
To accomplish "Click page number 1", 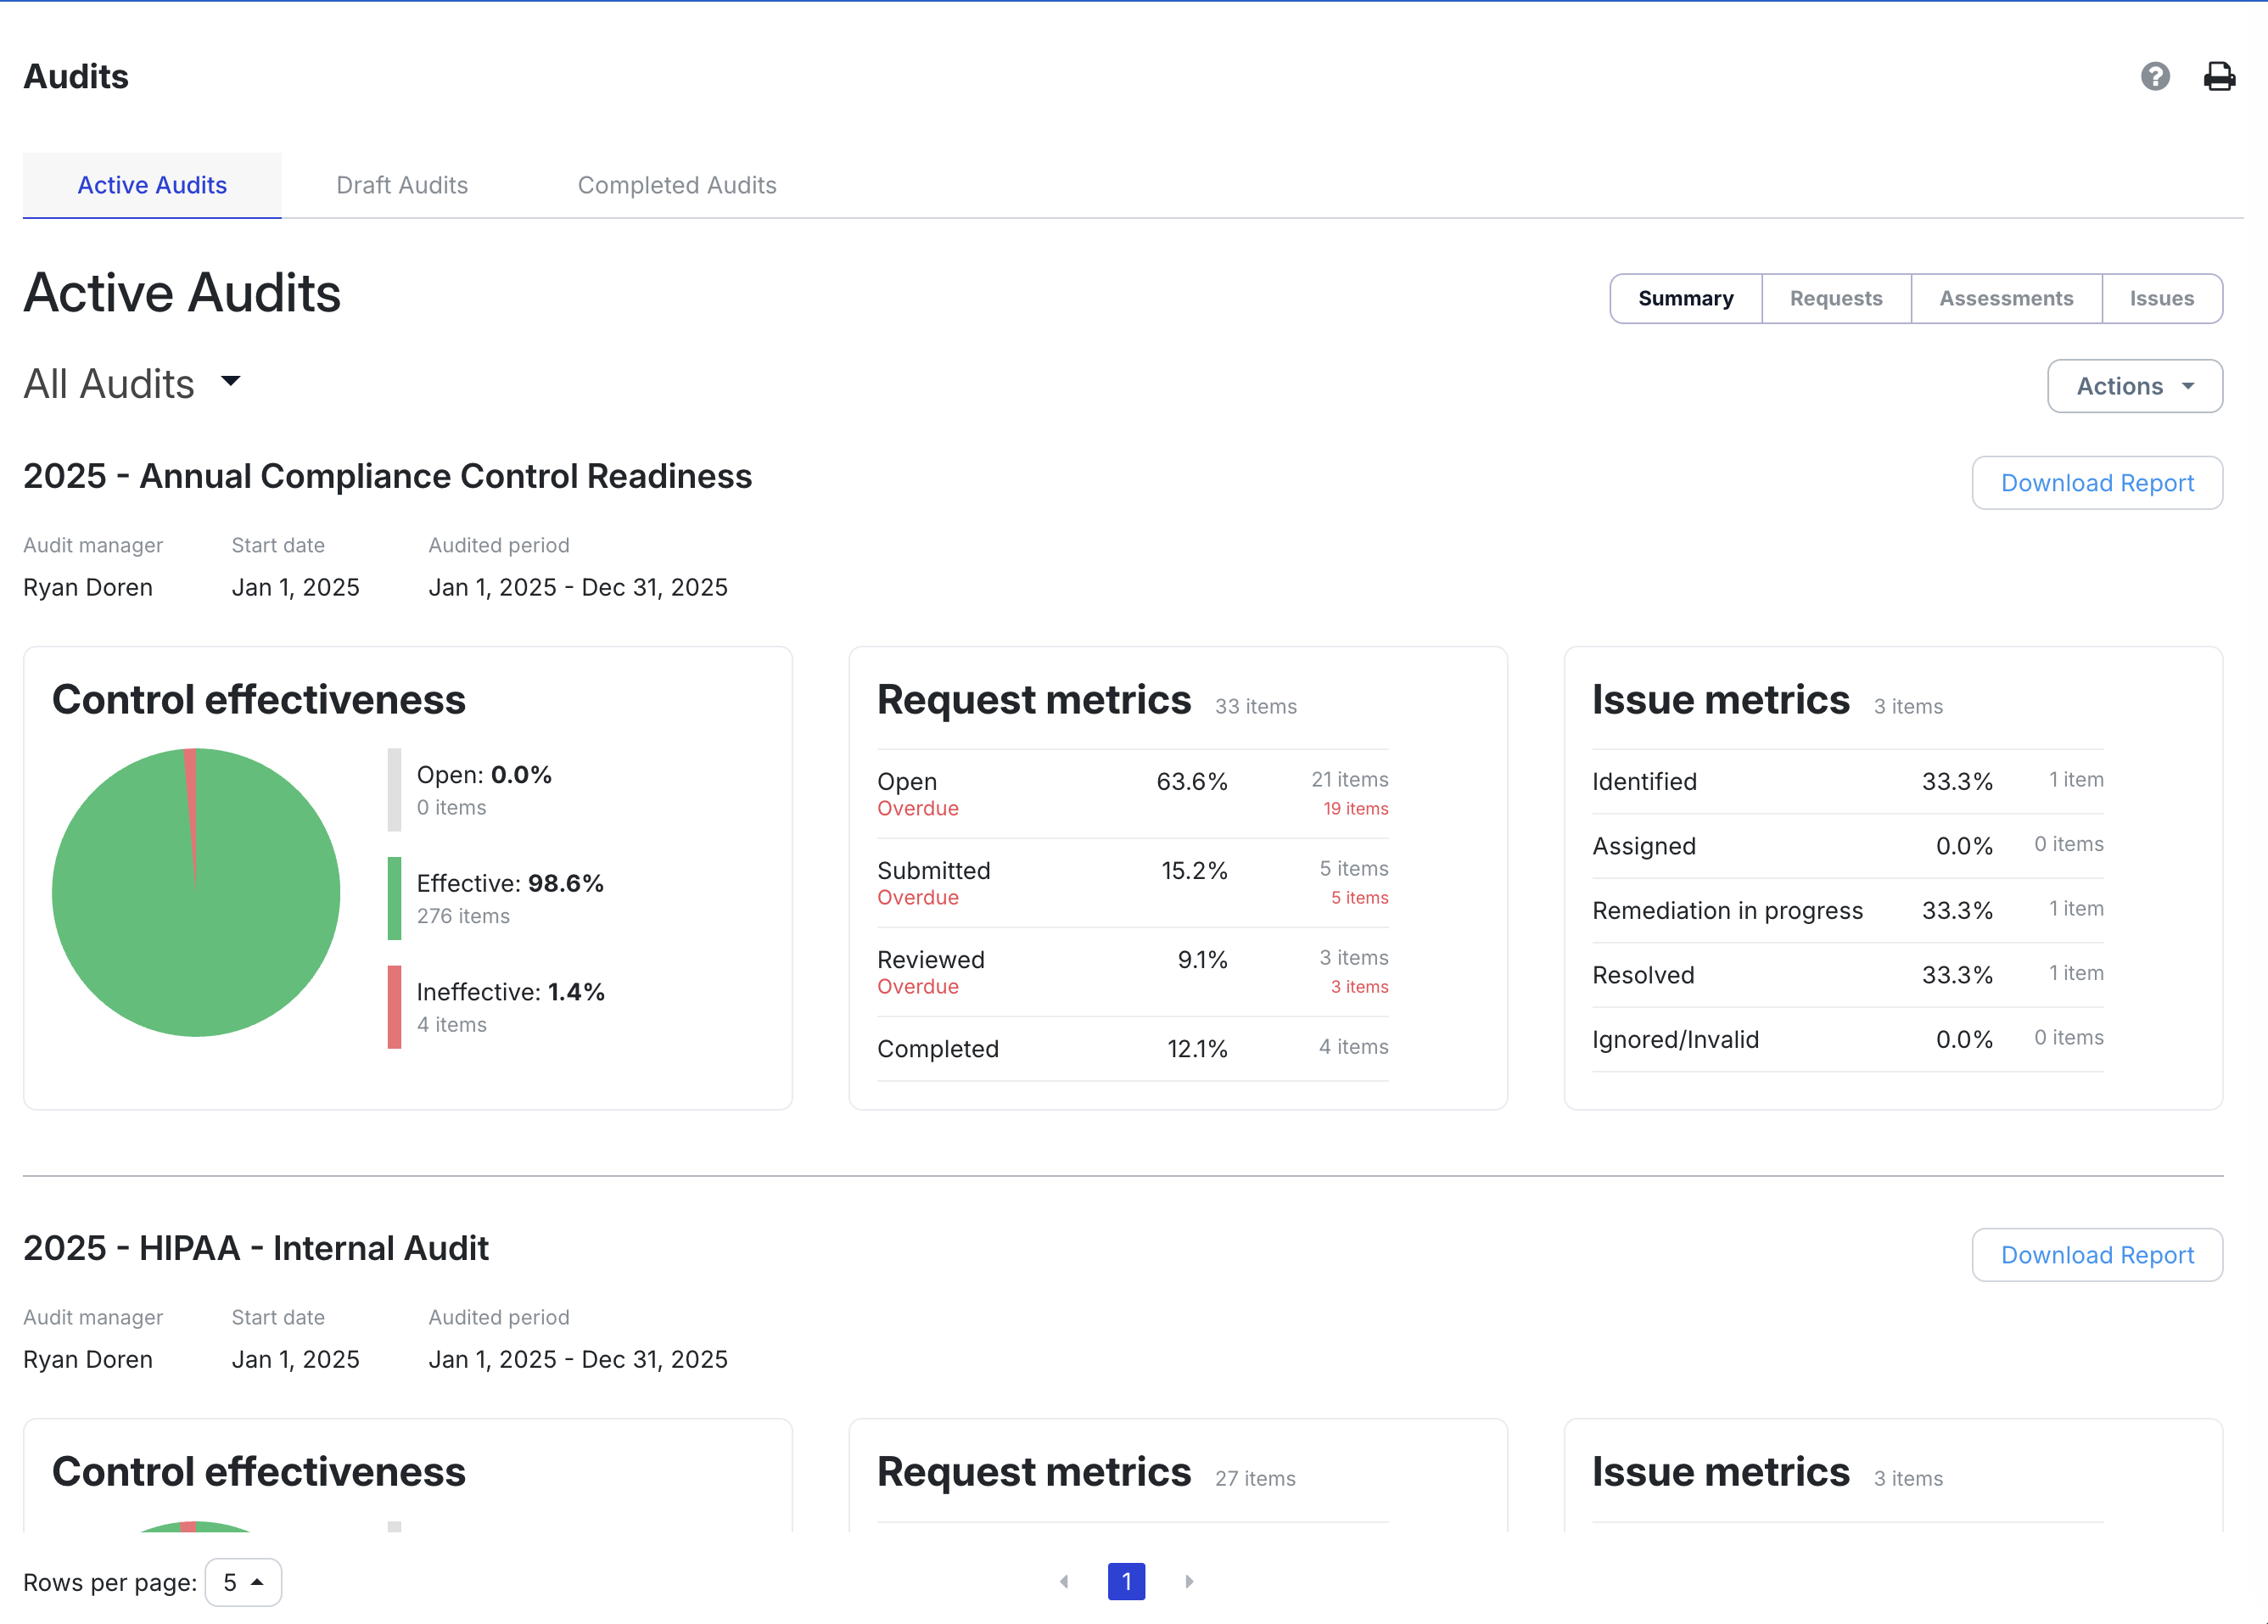I will [x=1126, y=1581].
